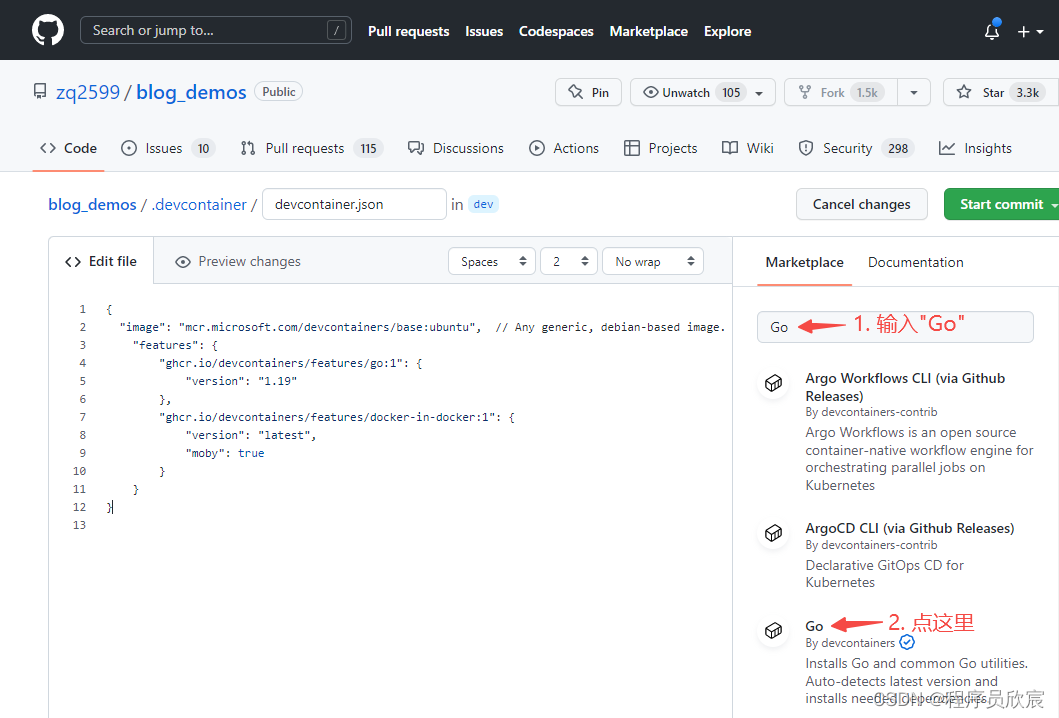Open the repository Pull requests tab
Viewport: 1059px width, 718px height.
click(x=311, y=148)
